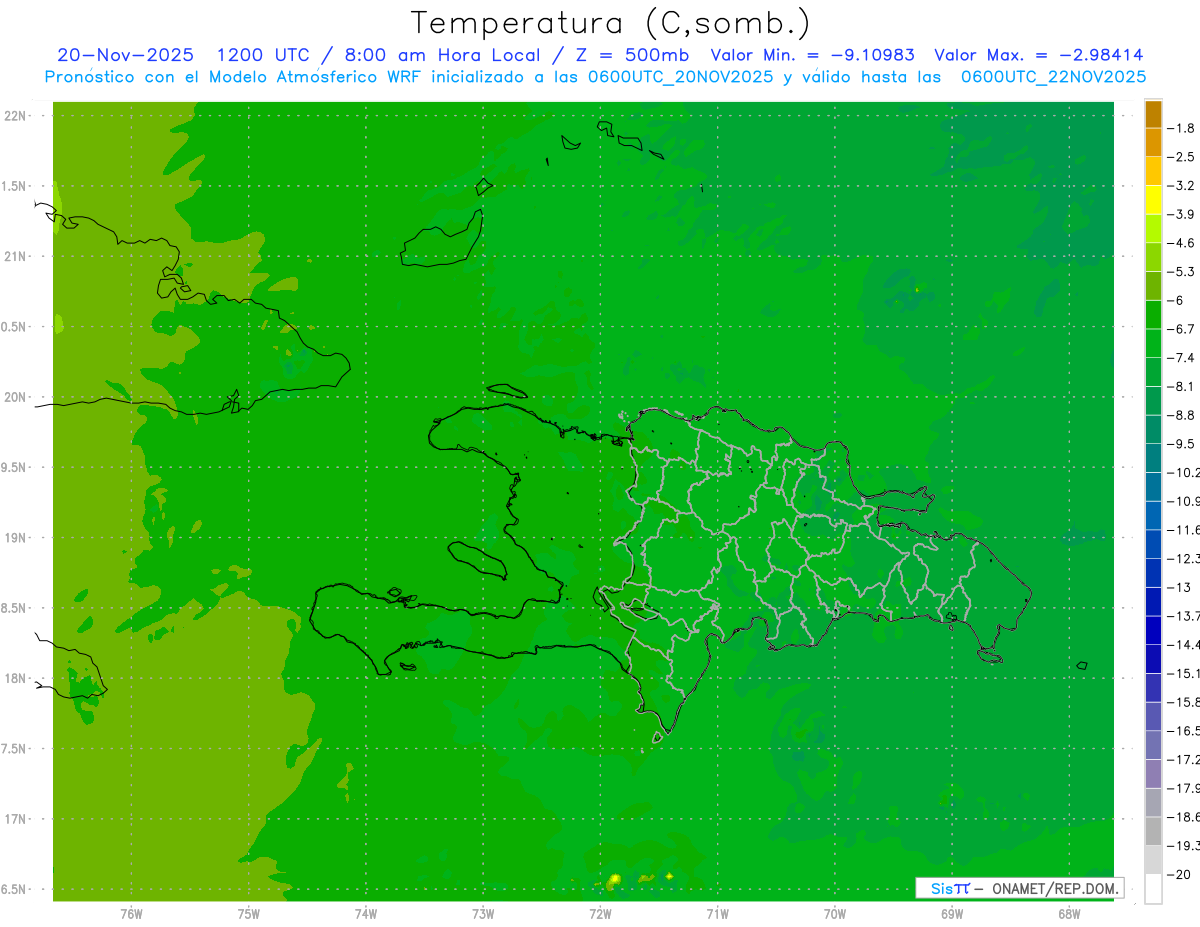Viewport: 1200px width, 927px height.
Task: Click "Valor Max. = -2.98414" readout
Action: tap(1039, 55)
